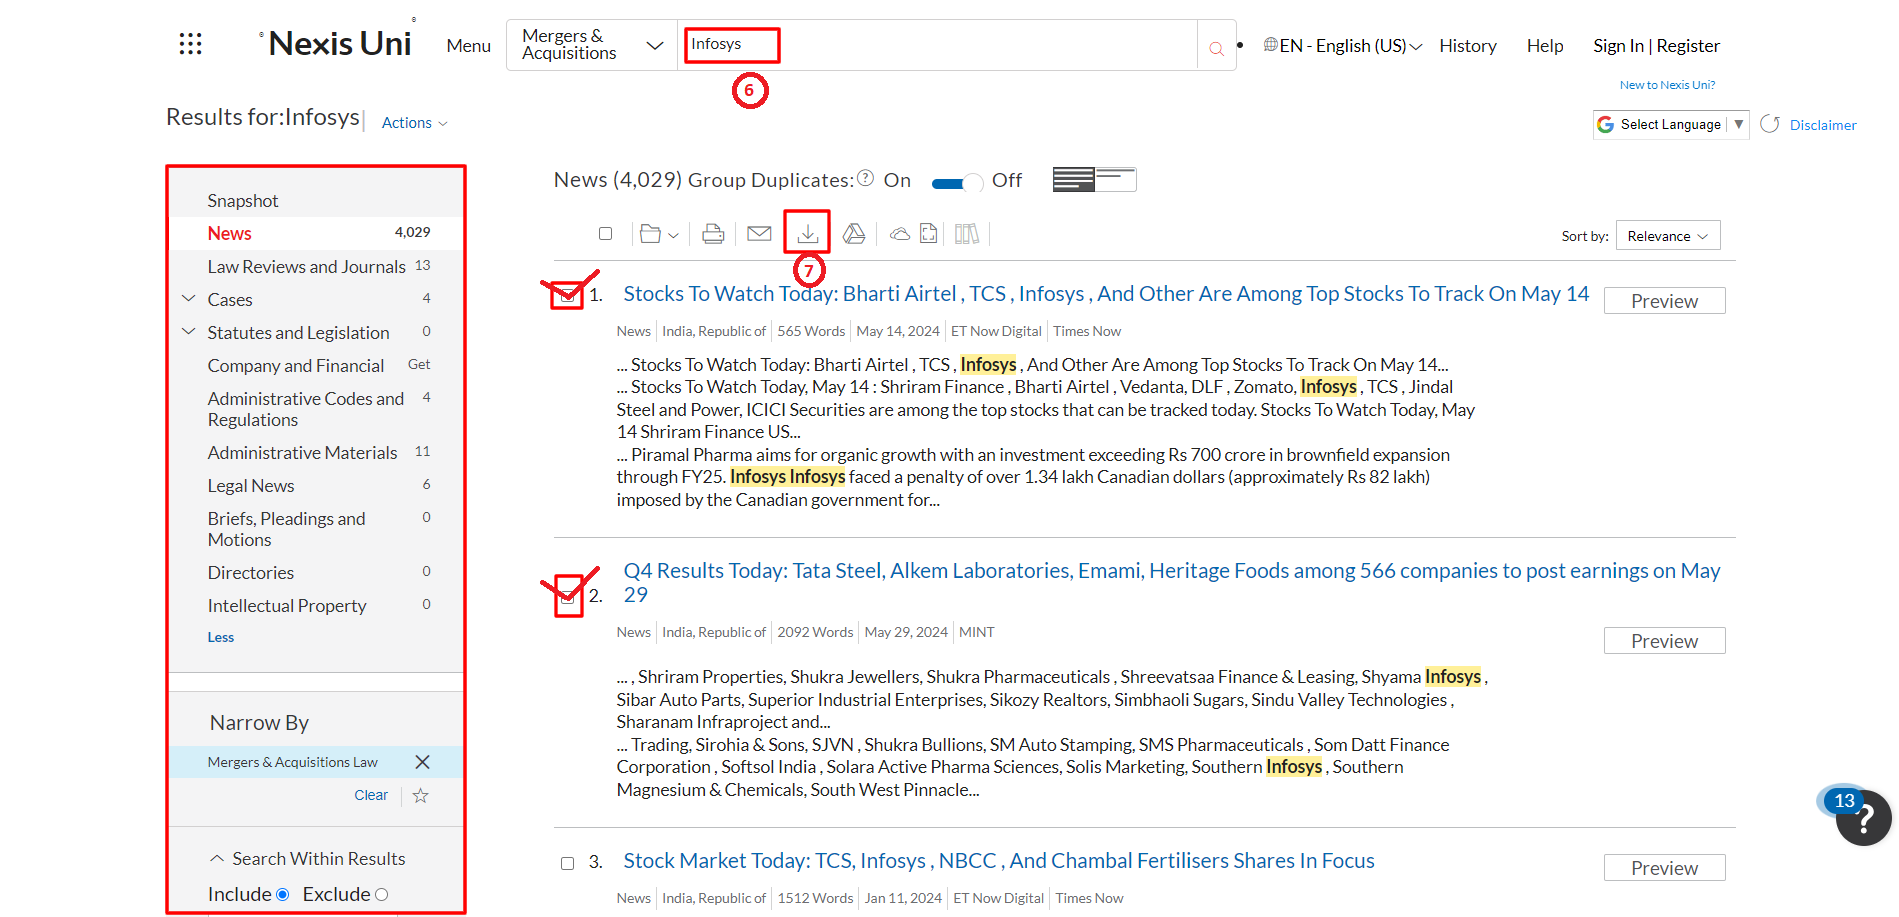The height and width of the screenshot is (917, 1899).
Task: Click Less to collapse categories
Action: click(x=221, y=638)
